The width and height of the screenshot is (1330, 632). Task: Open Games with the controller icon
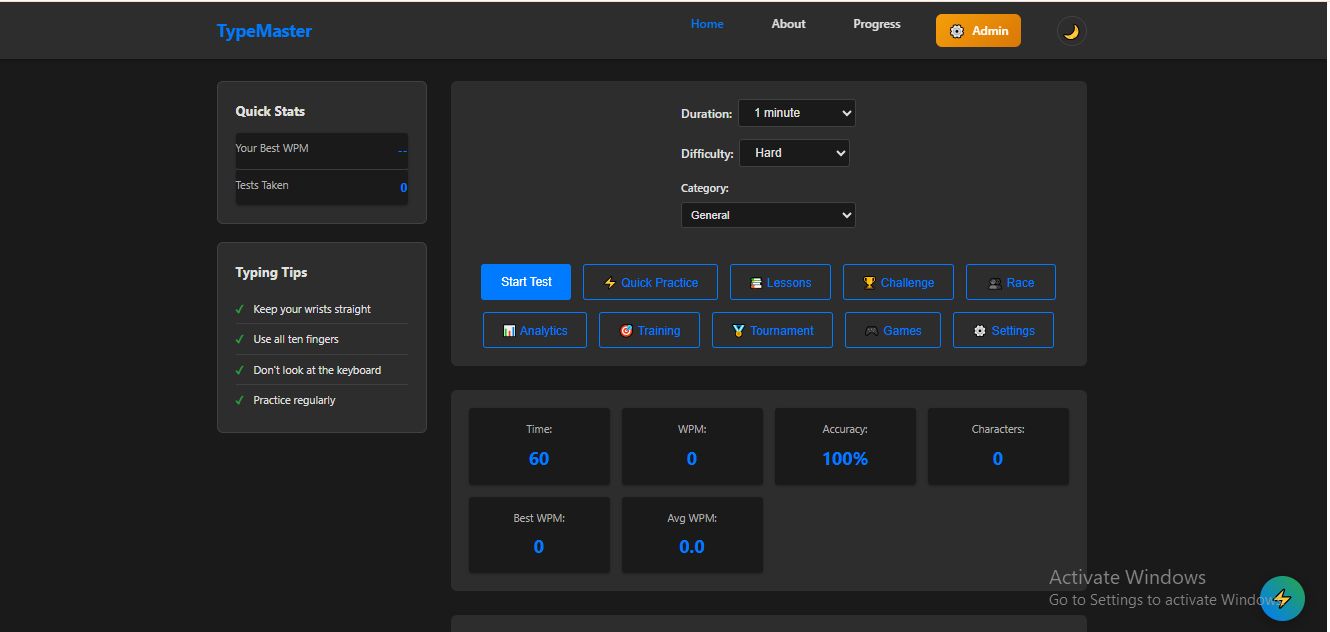click(871, 331)
